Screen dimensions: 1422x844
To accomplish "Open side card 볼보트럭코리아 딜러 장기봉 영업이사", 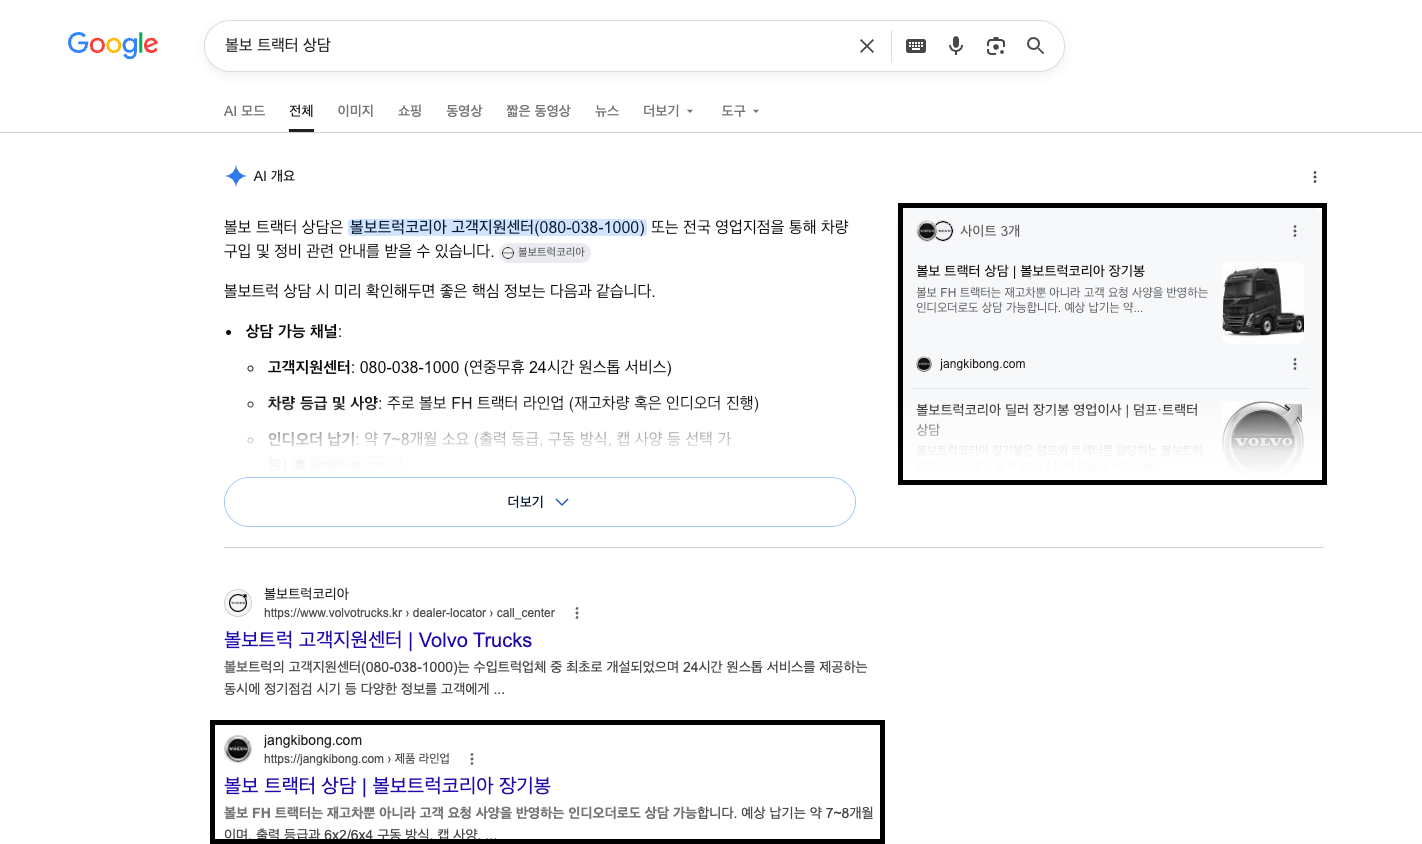I will point(1057,419).
